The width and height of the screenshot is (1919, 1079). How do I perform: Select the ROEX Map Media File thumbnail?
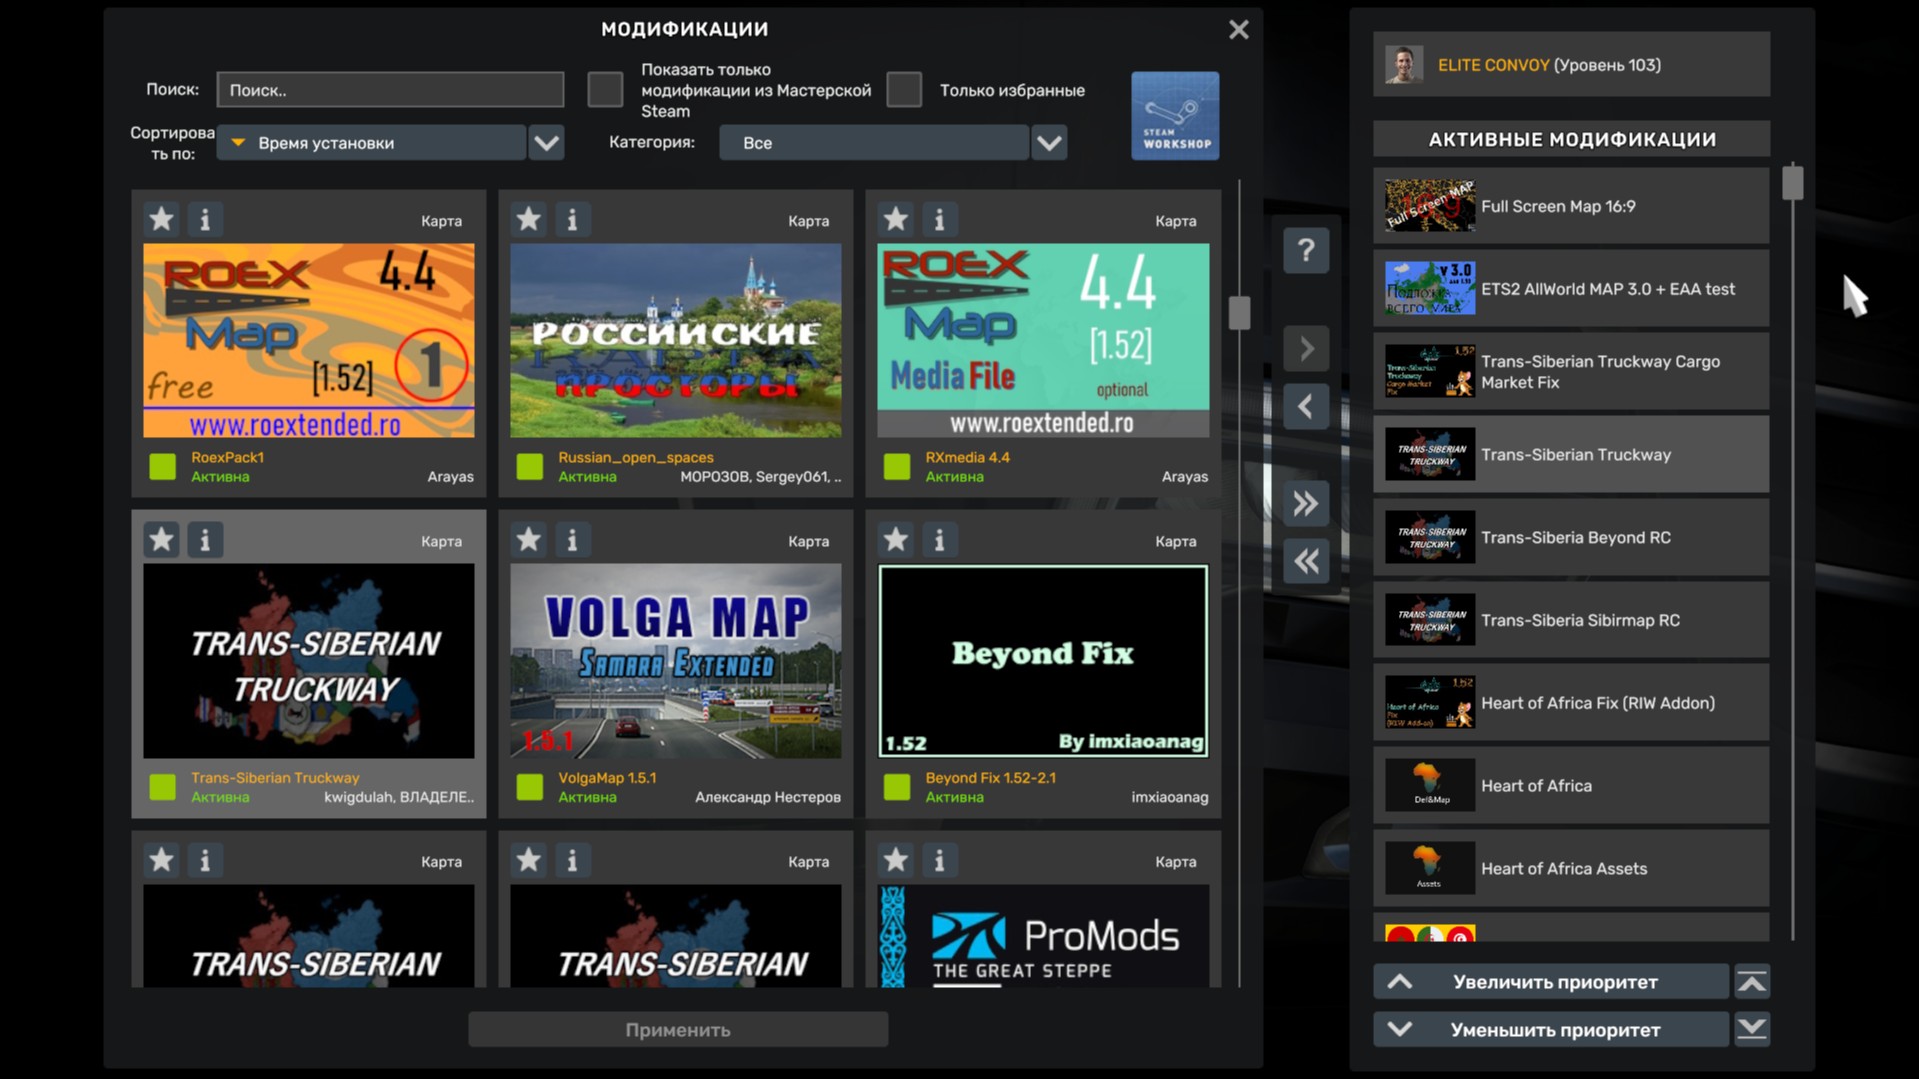tap(1043, 340)
